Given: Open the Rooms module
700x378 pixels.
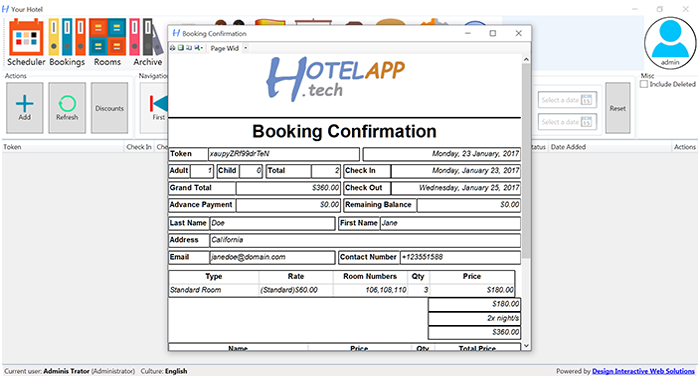Looking at the screenshot, I should (107, 42).
